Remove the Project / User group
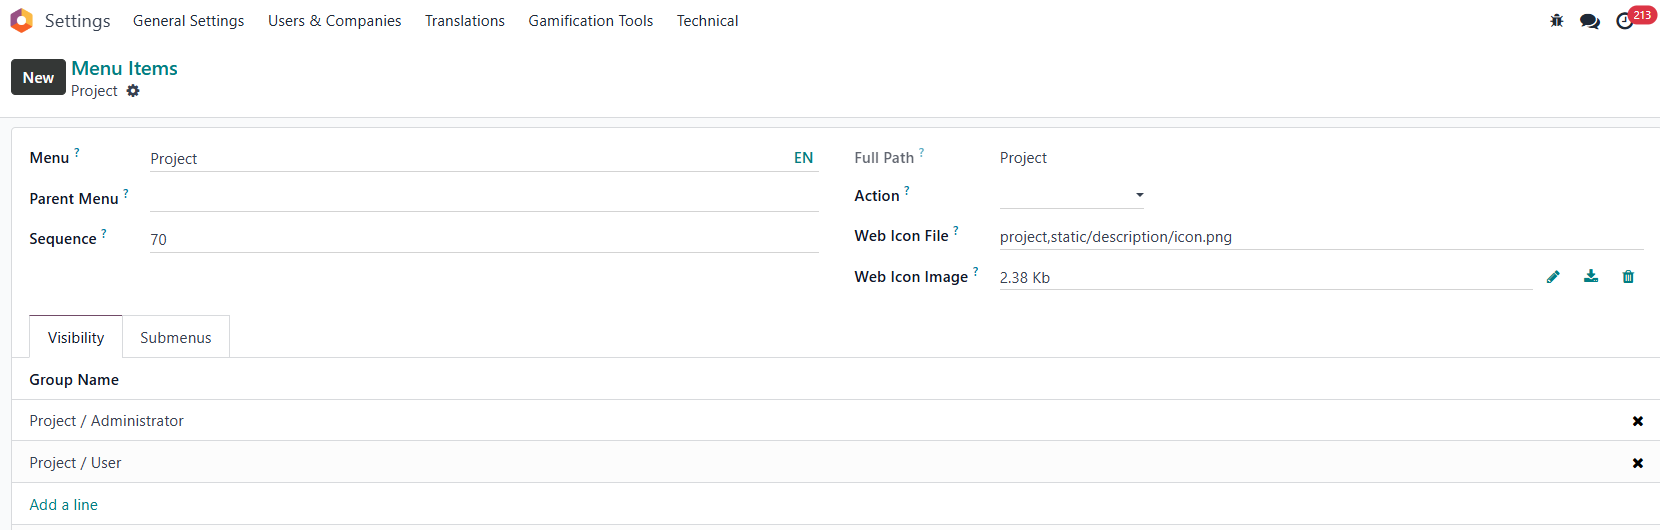The height and width of the screenshot is (530, 1660). (1637, 463)
